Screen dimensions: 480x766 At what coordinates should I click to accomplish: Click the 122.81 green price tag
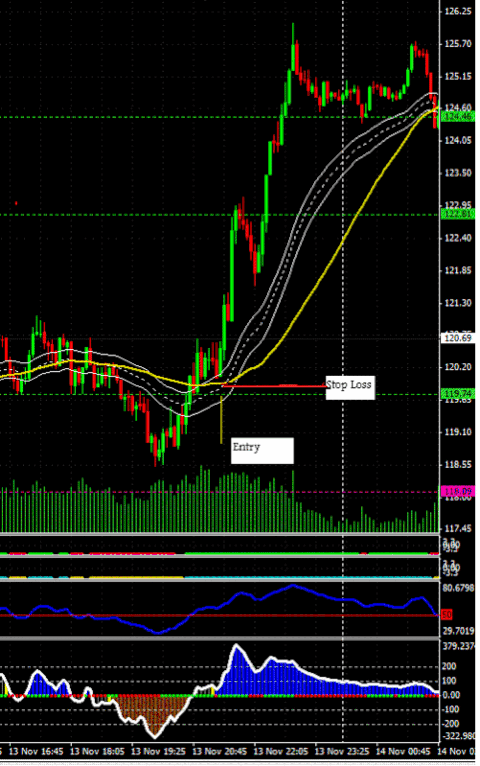pyautogui.click(x=457, y=214)
